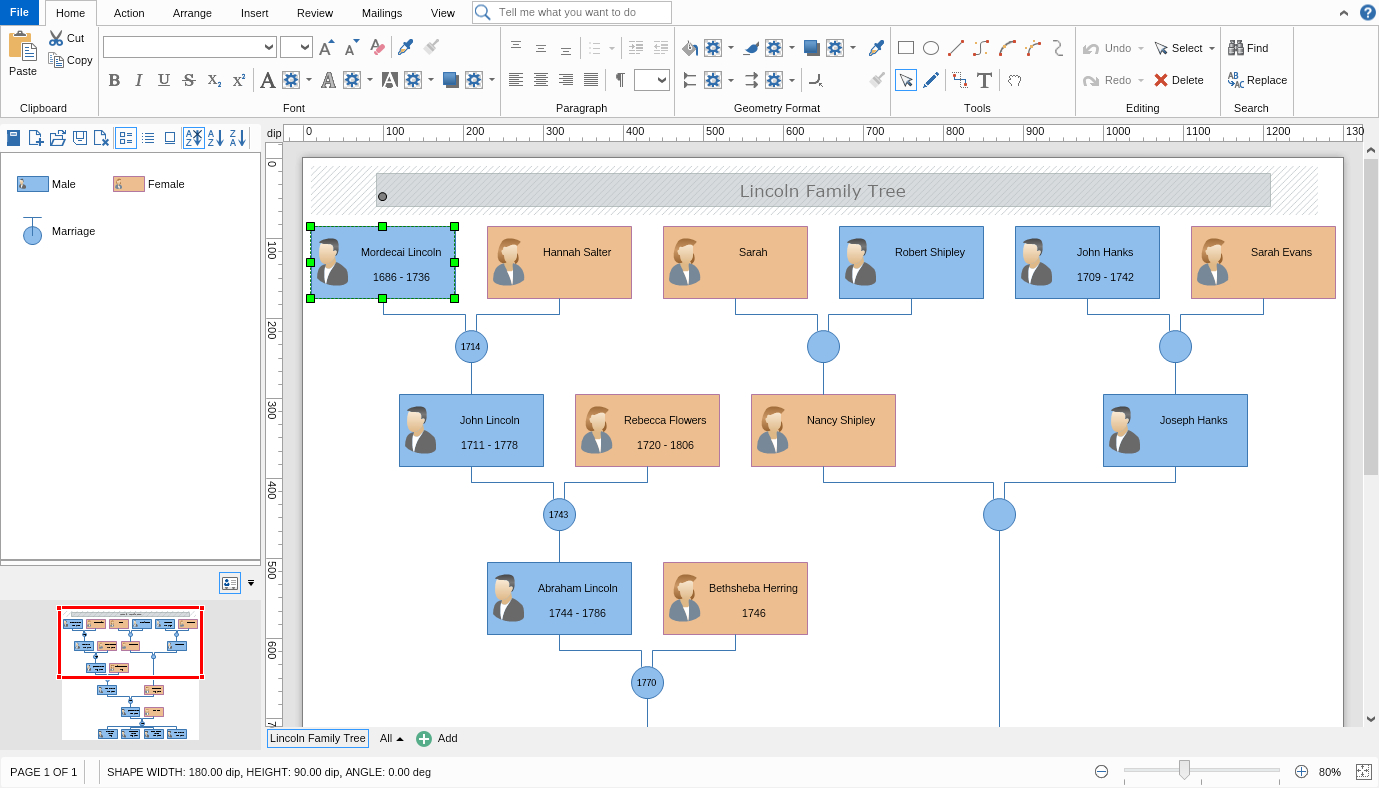Viewport: 1379px width, 788px height.
Task: Click the Cut scissors icon
Action: [x=56, y=38]
